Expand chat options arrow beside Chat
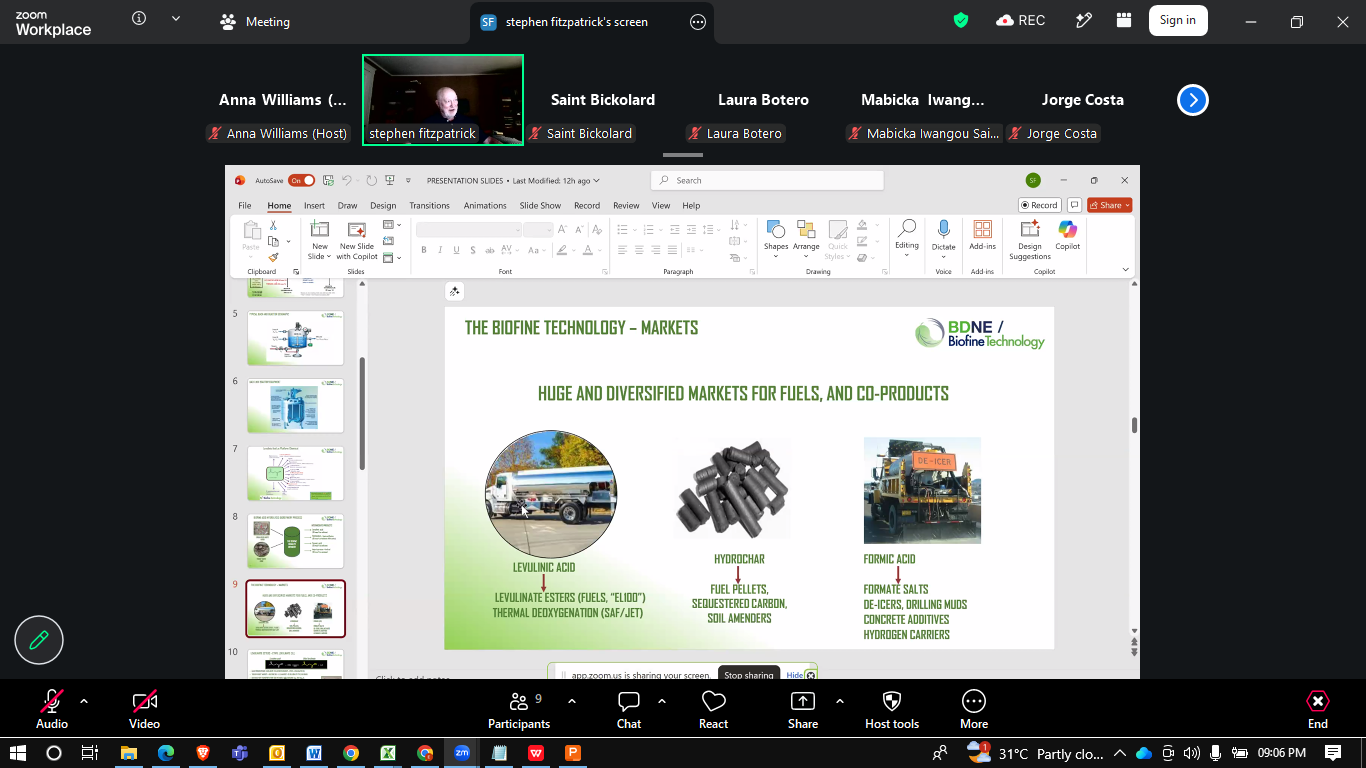This screenshot has width=1366, height=768. pyautogui.click(x=662, y=701)
